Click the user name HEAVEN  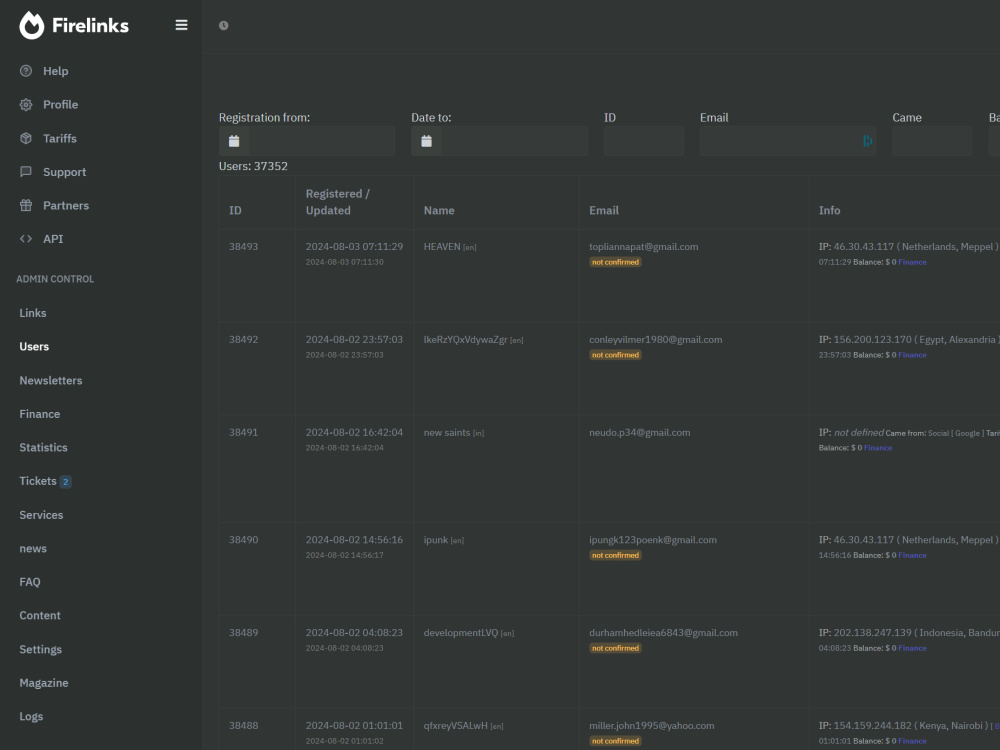[442, 247]
